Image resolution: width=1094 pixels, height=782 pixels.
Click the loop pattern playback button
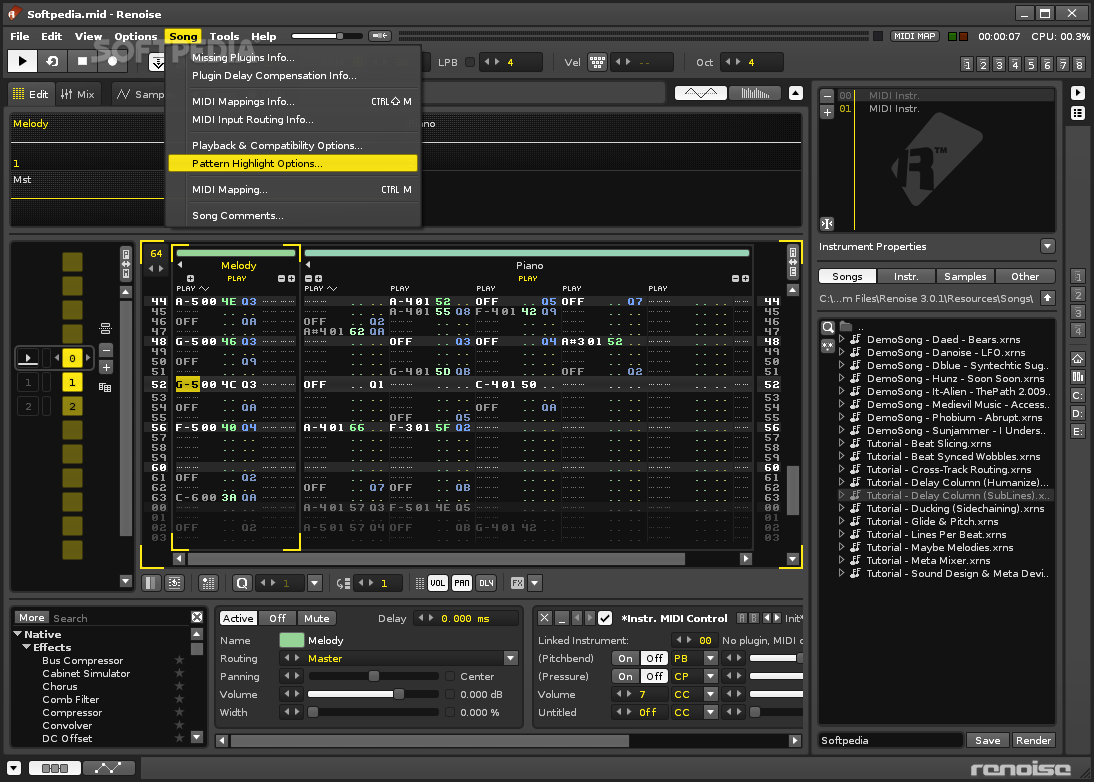(x=52, y=61)
